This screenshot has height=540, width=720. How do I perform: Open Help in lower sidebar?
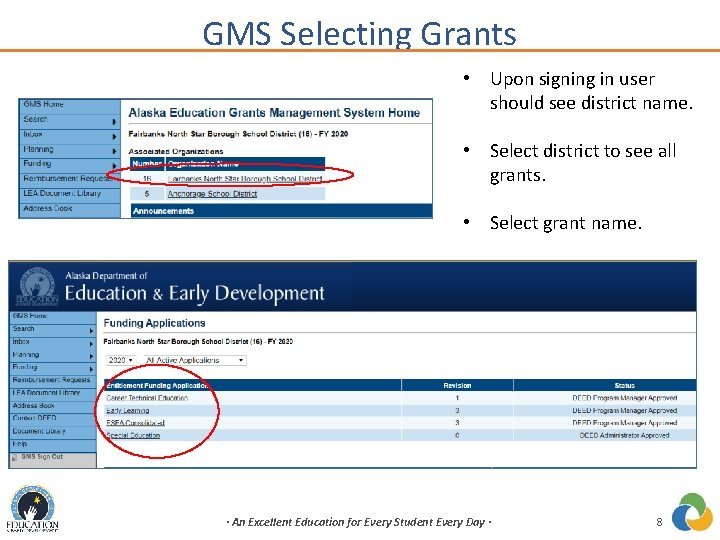[x=20, y=444]
